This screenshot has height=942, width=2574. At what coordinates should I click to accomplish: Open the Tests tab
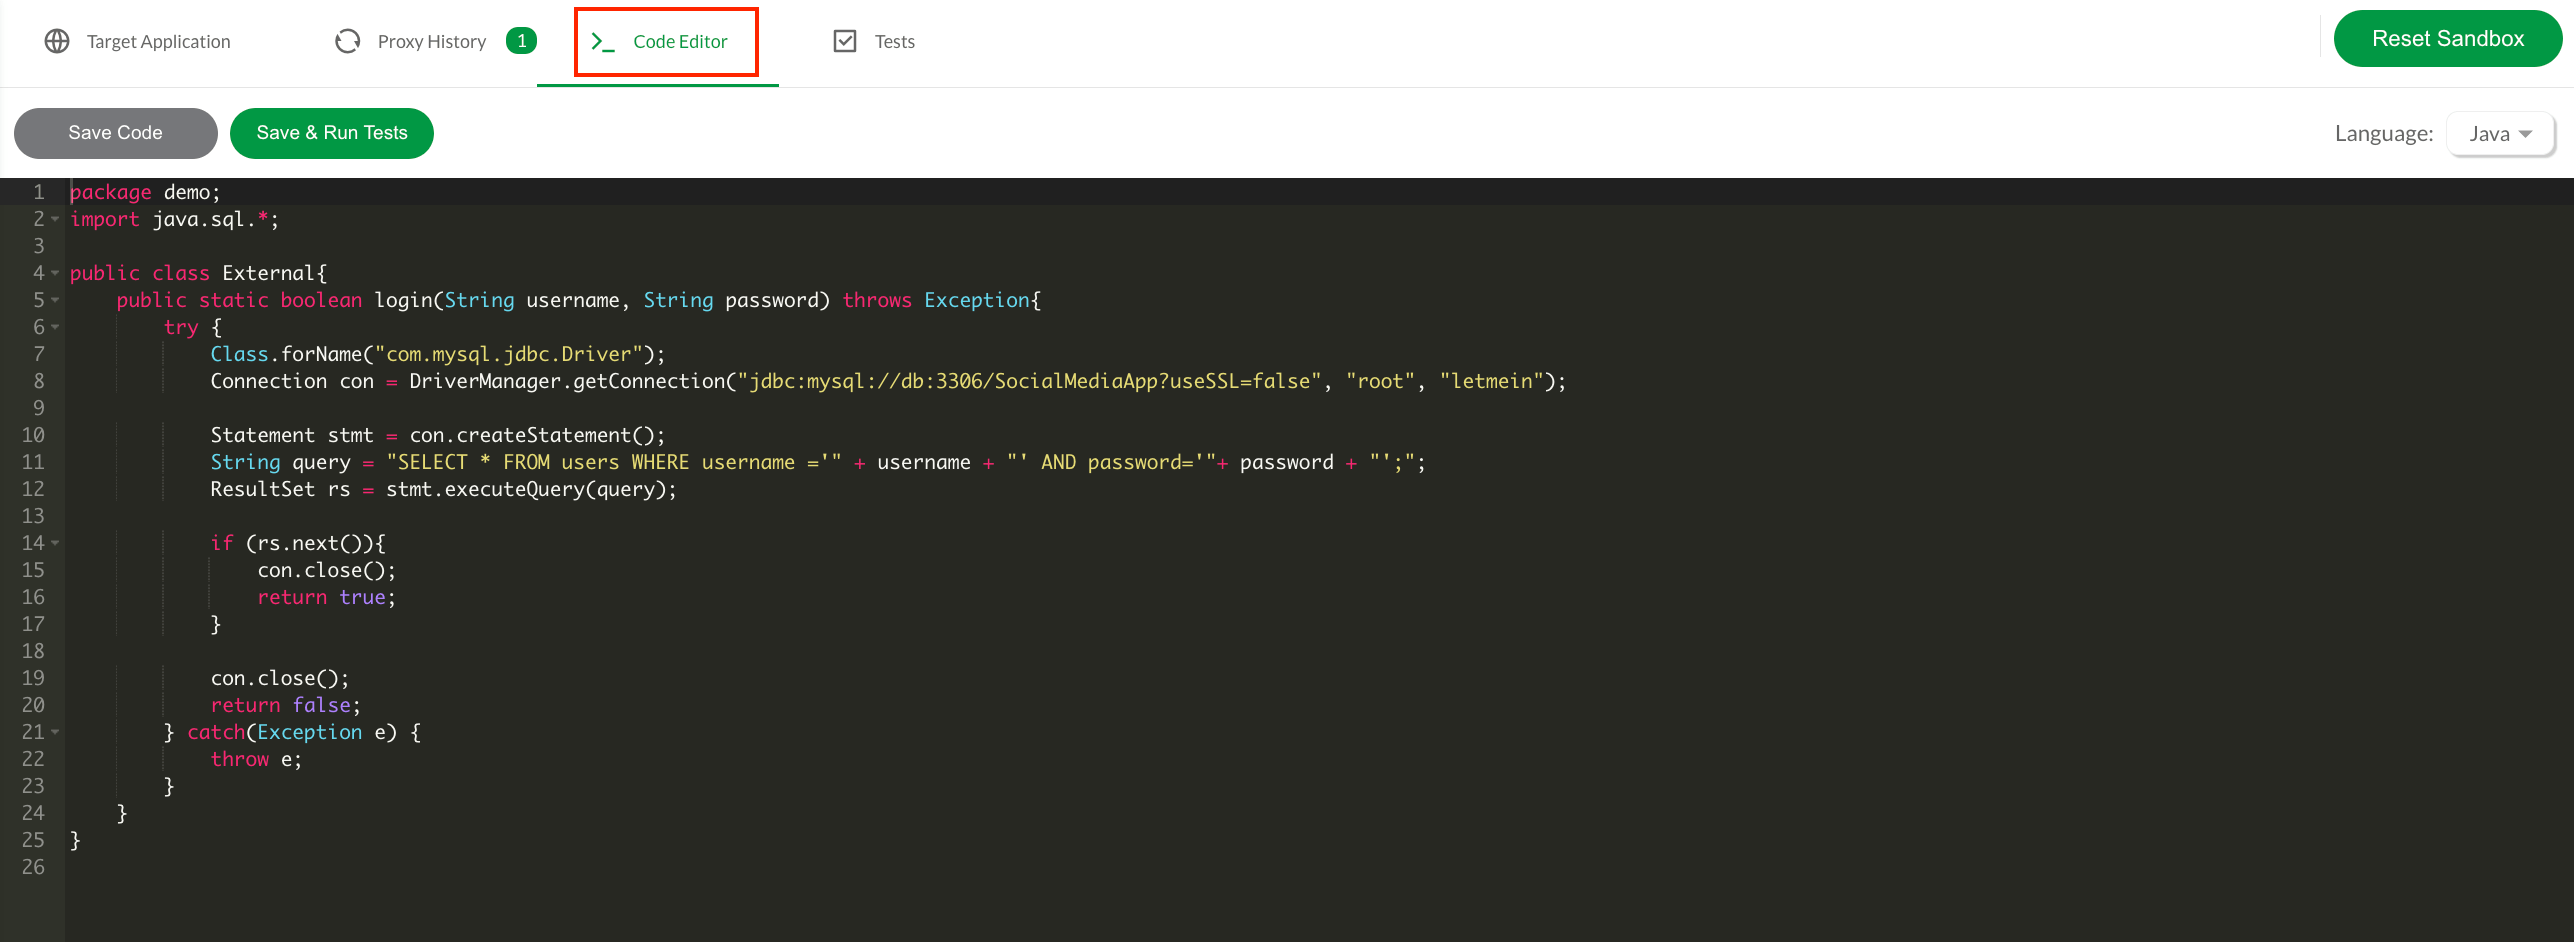[875, 41]
